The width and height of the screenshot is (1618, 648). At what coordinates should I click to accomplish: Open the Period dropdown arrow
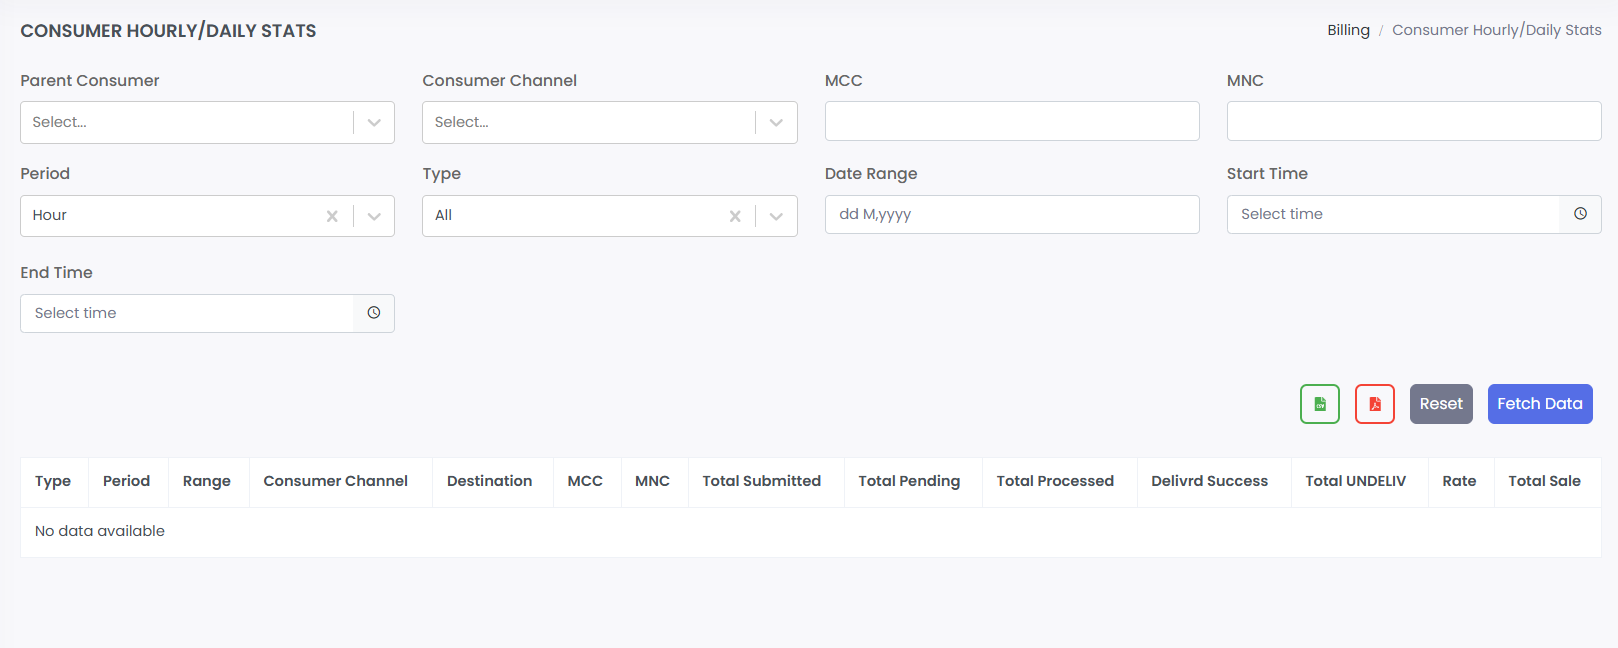374,216
